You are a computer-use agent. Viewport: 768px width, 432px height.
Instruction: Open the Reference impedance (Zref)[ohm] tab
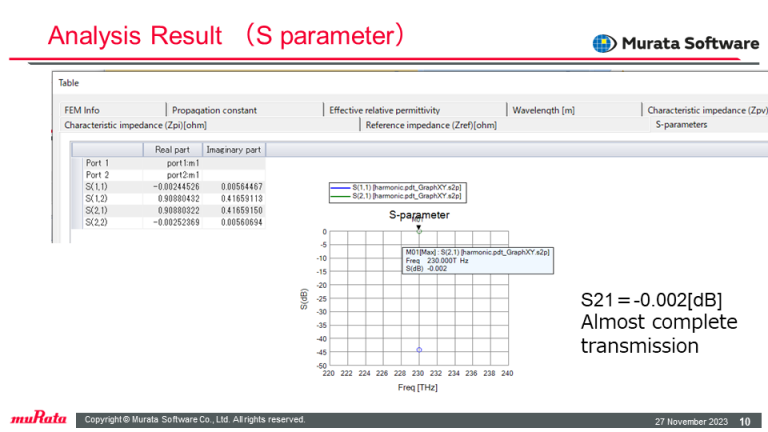tap(430, 125)
